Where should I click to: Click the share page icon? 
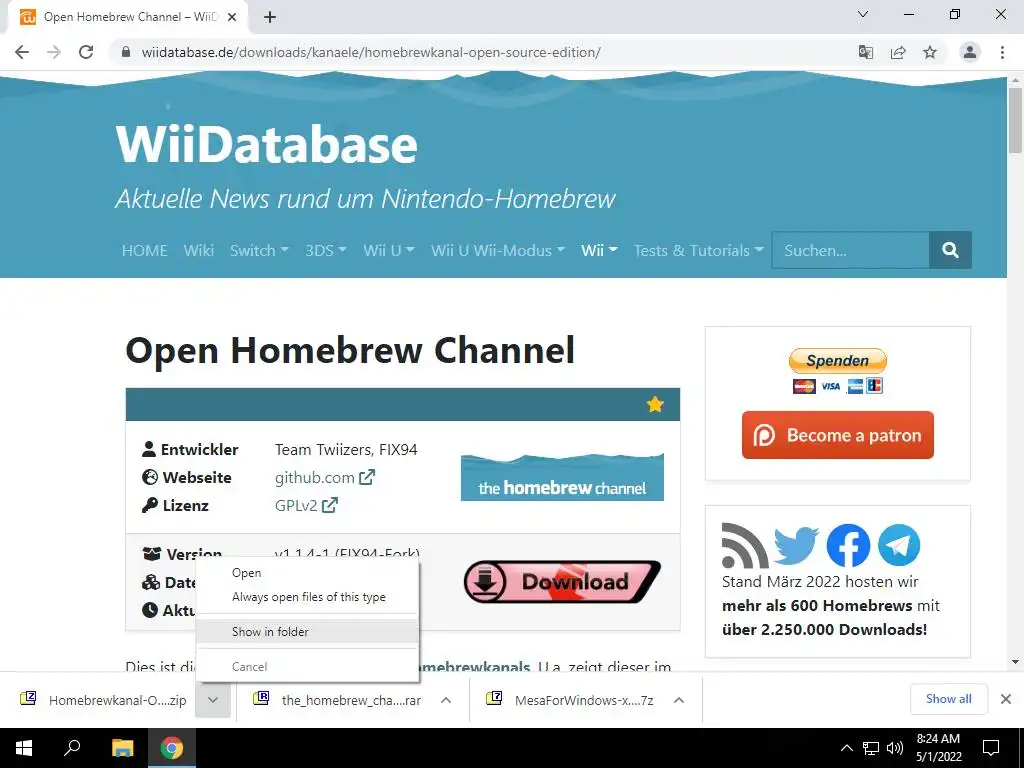pos(898,52)
